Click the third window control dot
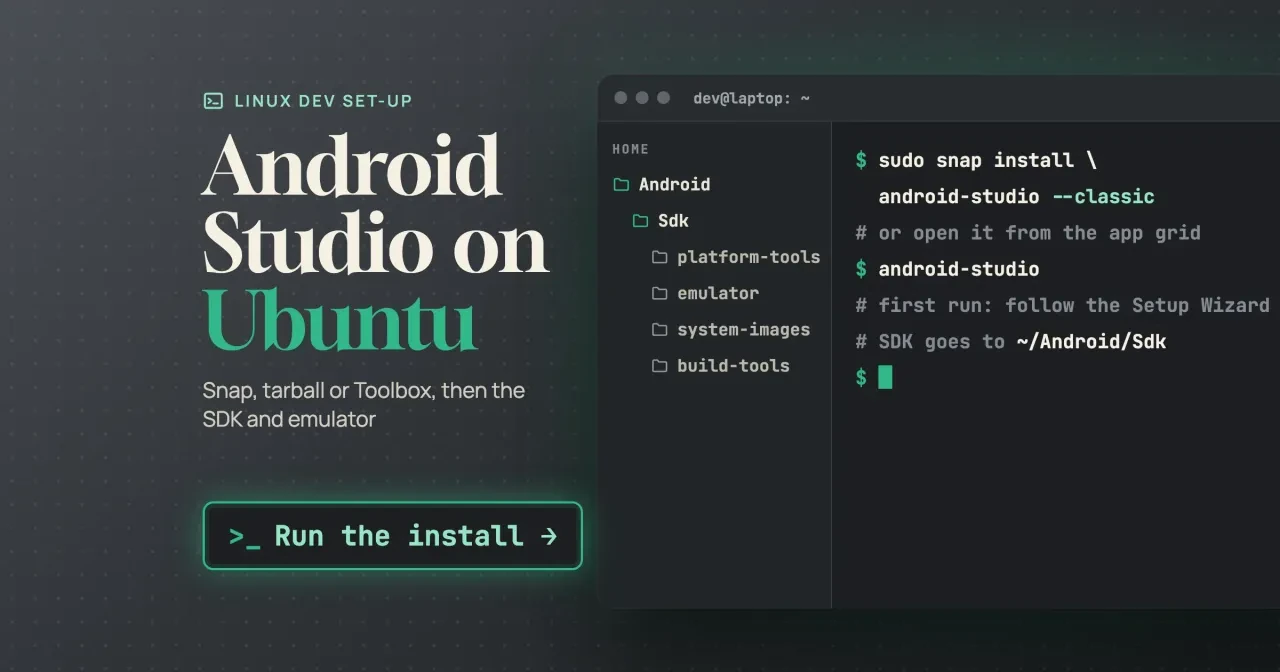Screen dimensions: 1280x672 tap(664, 98)
